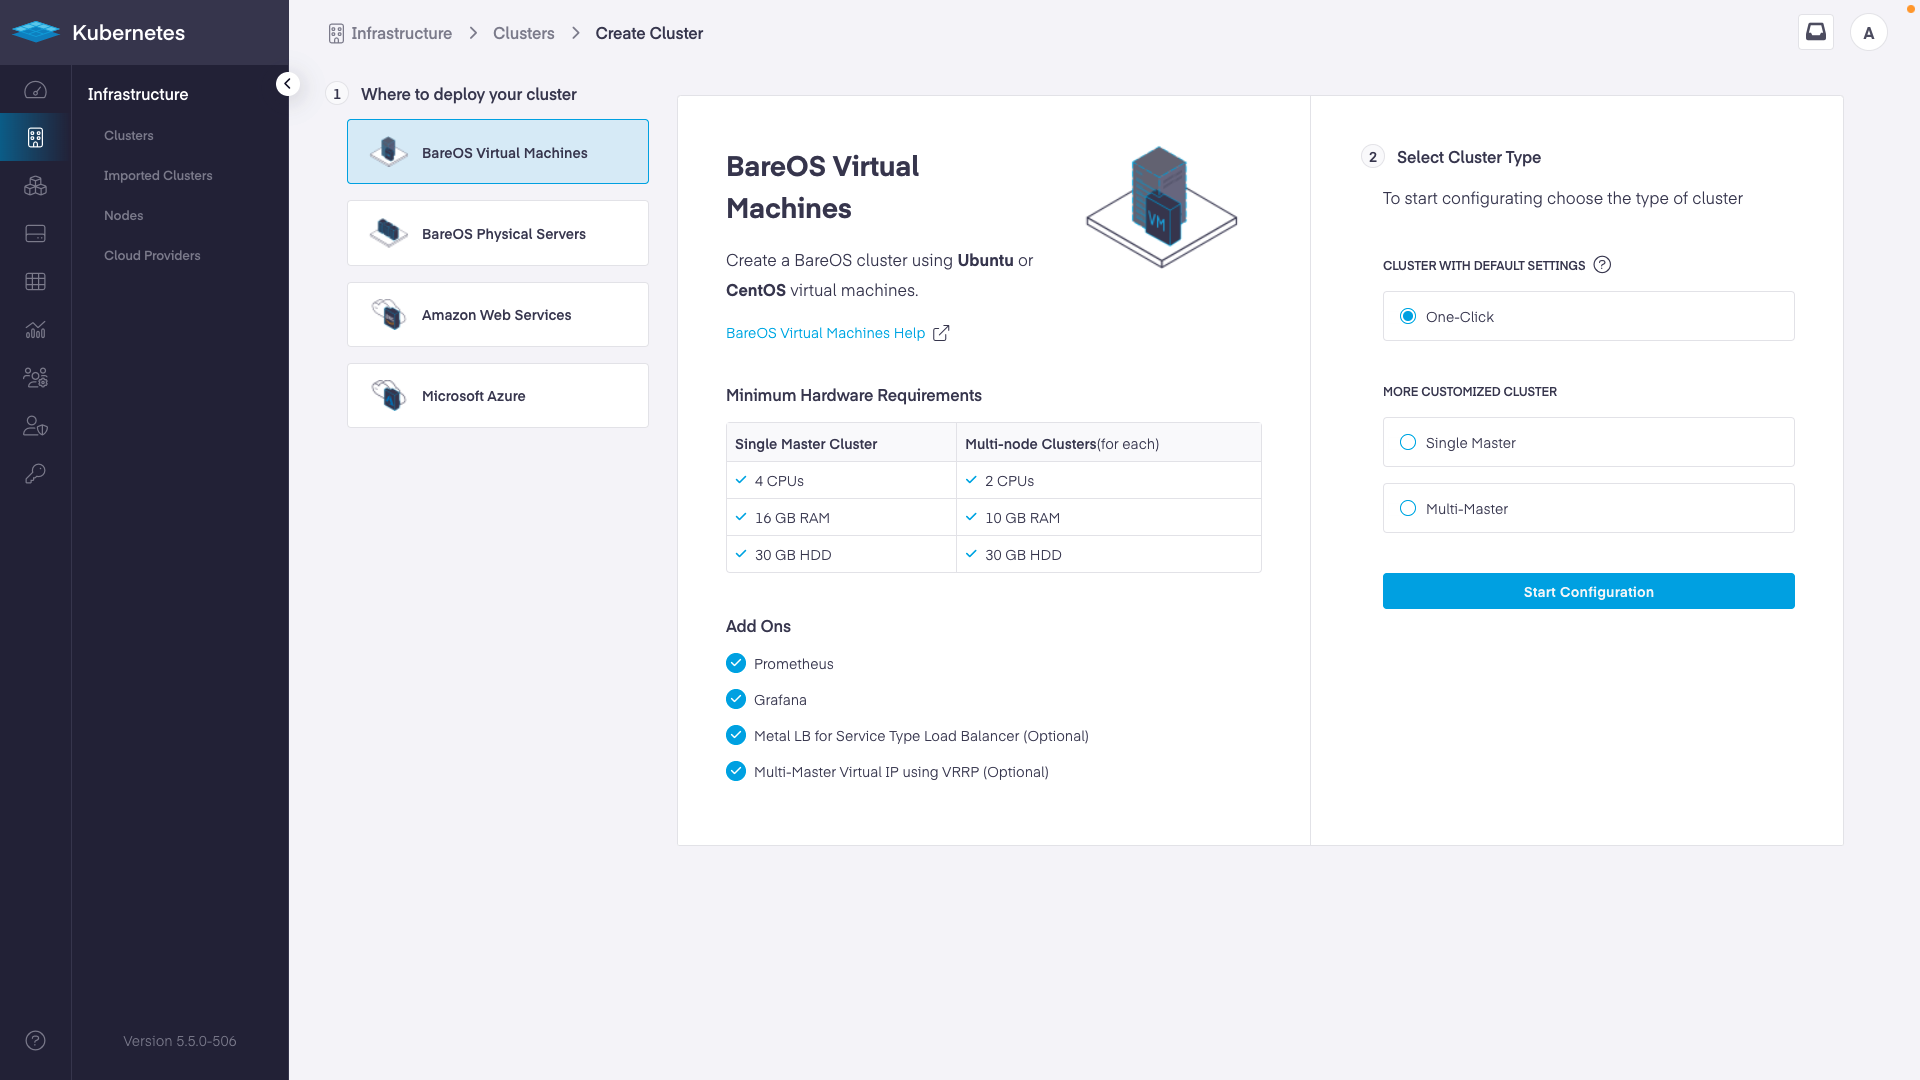Collapse the sidebar with chevron button
The image size is (1920, 1080).
click(x=287, y=84)
